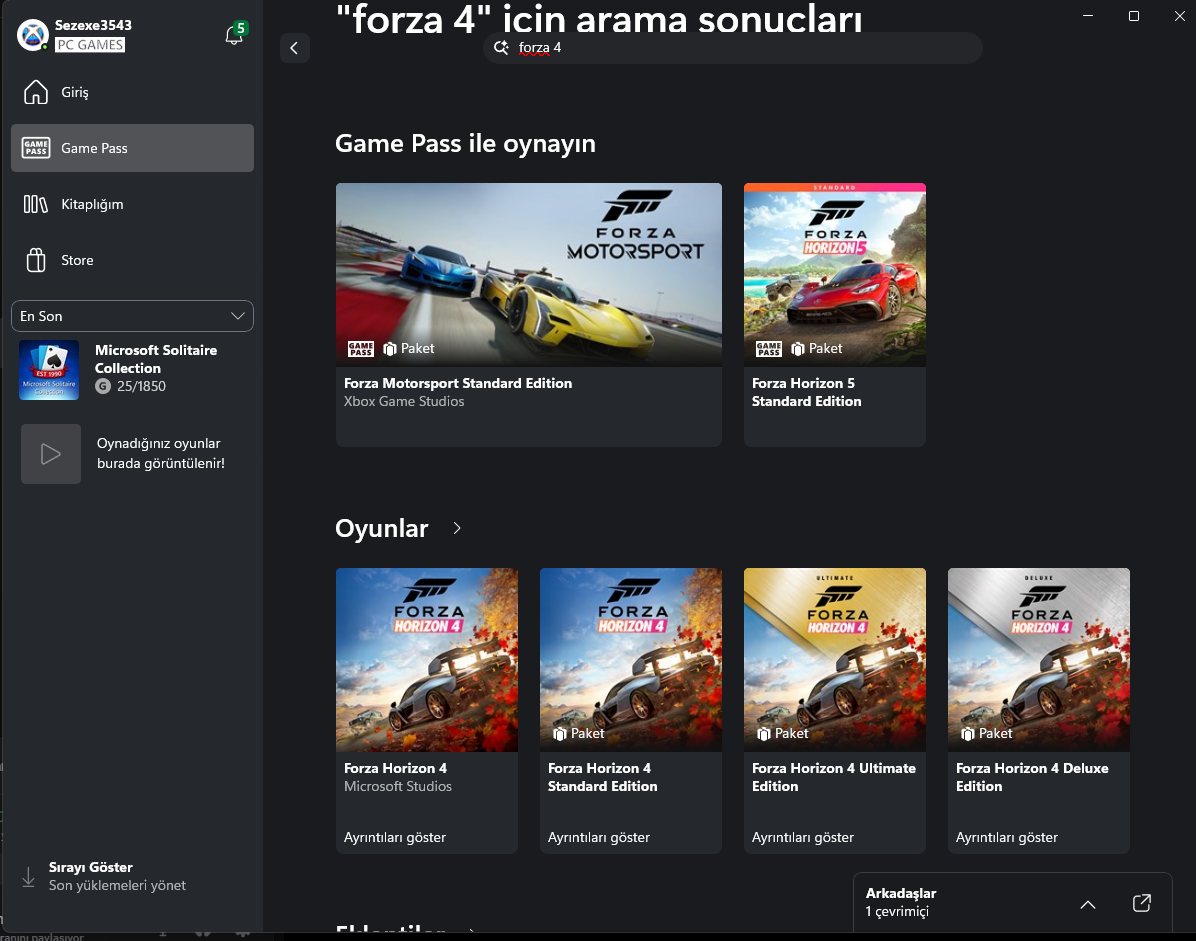
Task: Click Xbox Game Studios publisher text
Action: click(403, 401)
